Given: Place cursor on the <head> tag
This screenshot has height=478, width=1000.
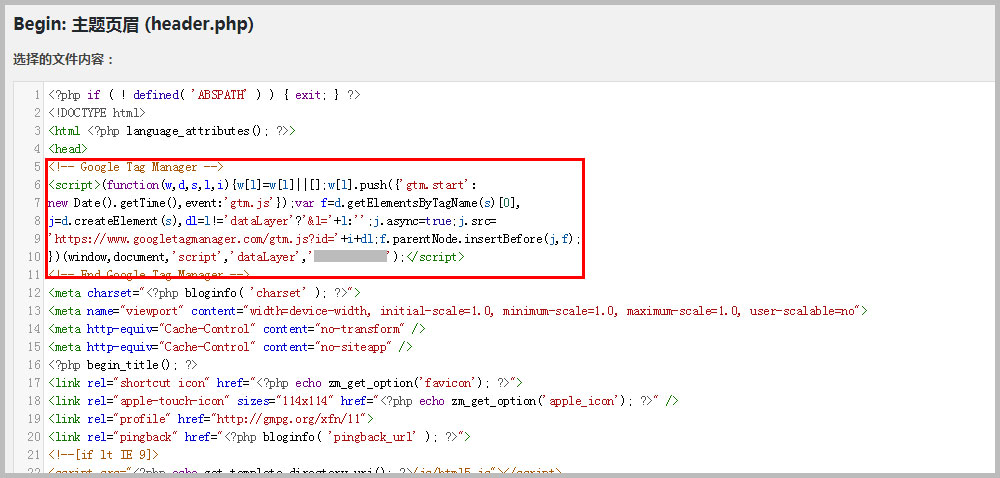Looking at the screenshot, I should coord(67,149).
